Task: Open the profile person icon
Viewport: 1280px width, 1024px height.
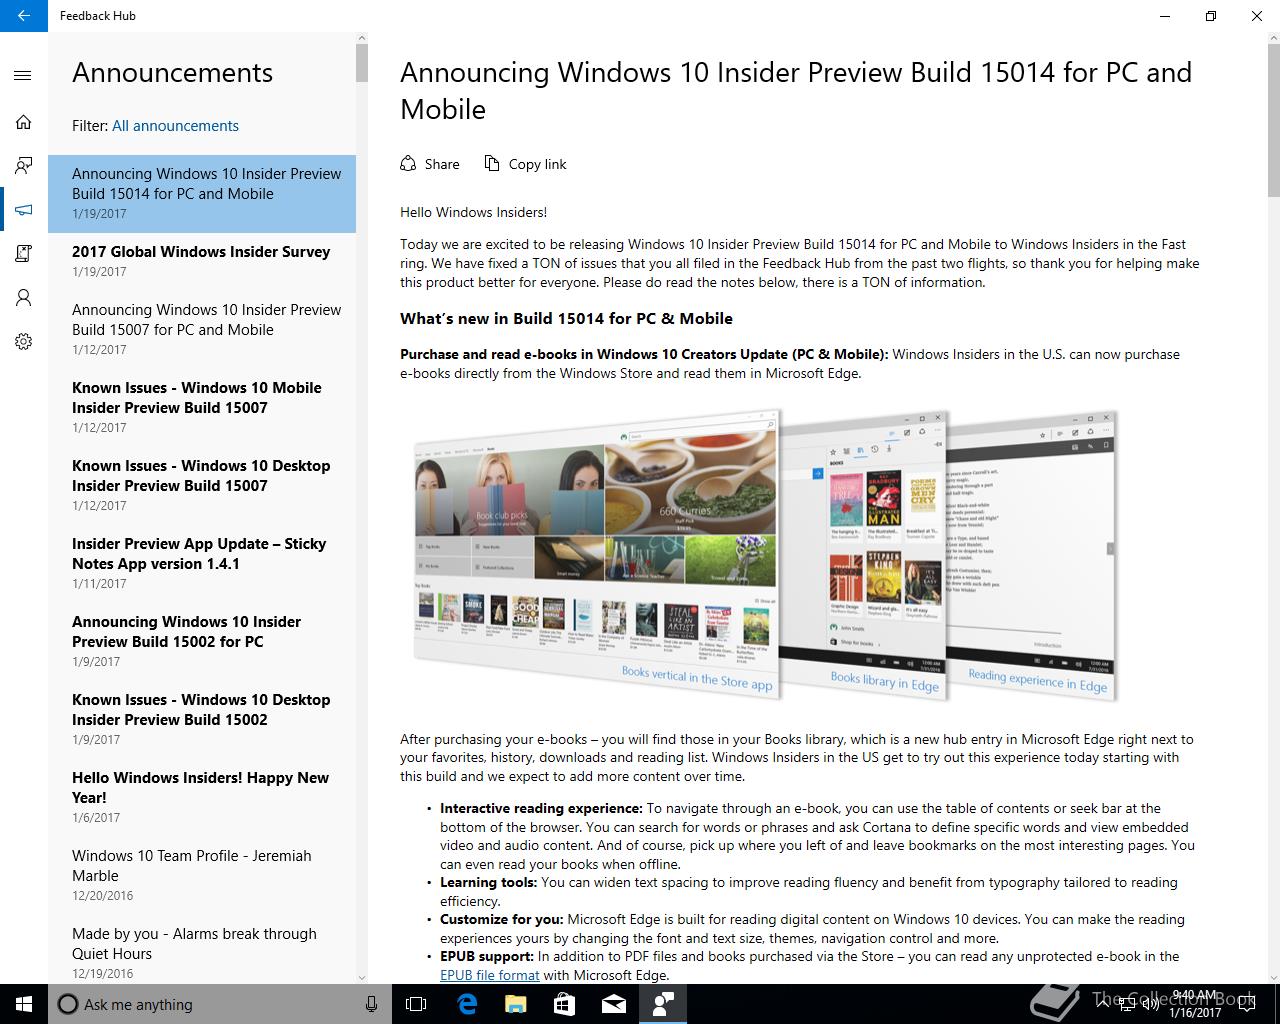Action: click(23, 298)
